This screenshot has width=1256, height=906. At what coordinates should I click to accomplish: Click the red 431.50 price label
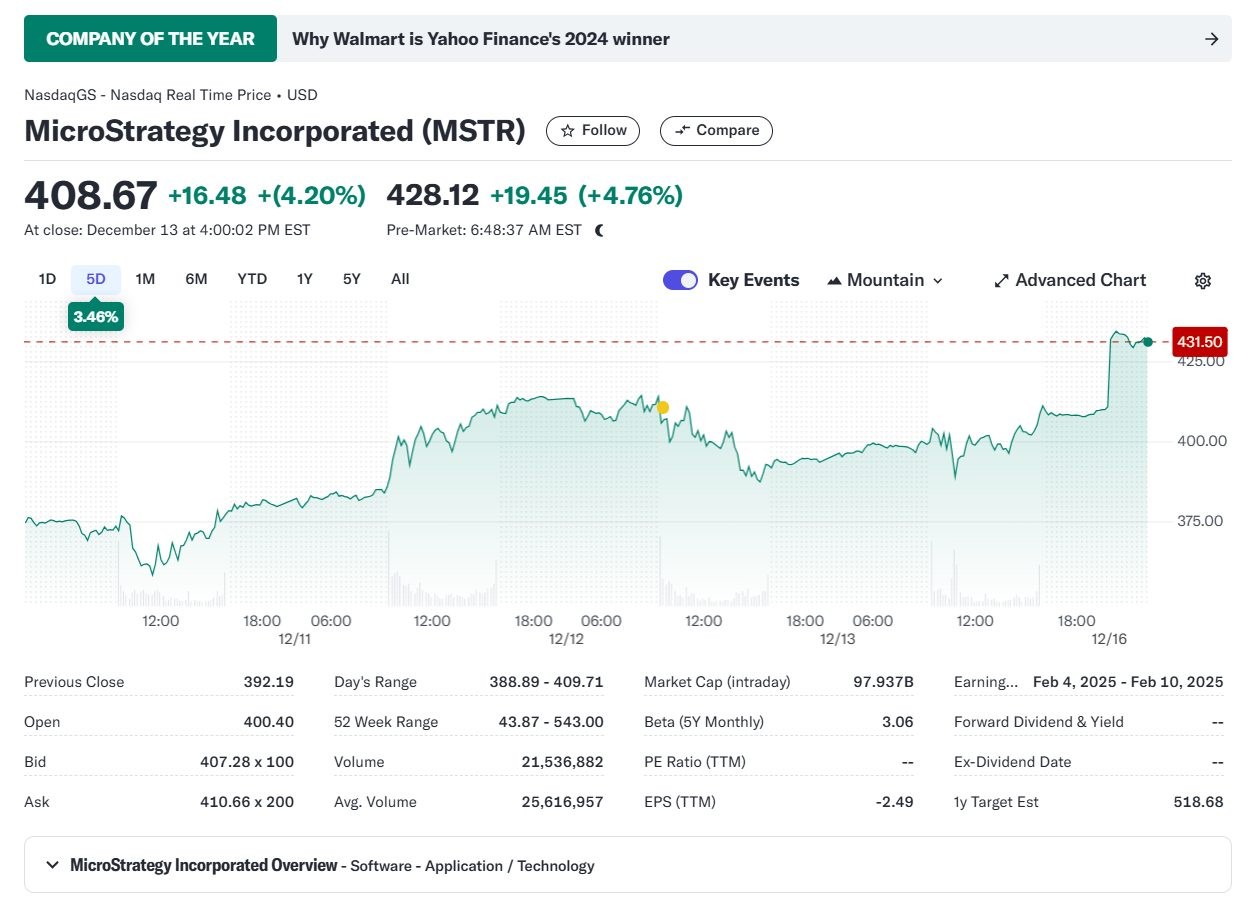click(1199, 342)
